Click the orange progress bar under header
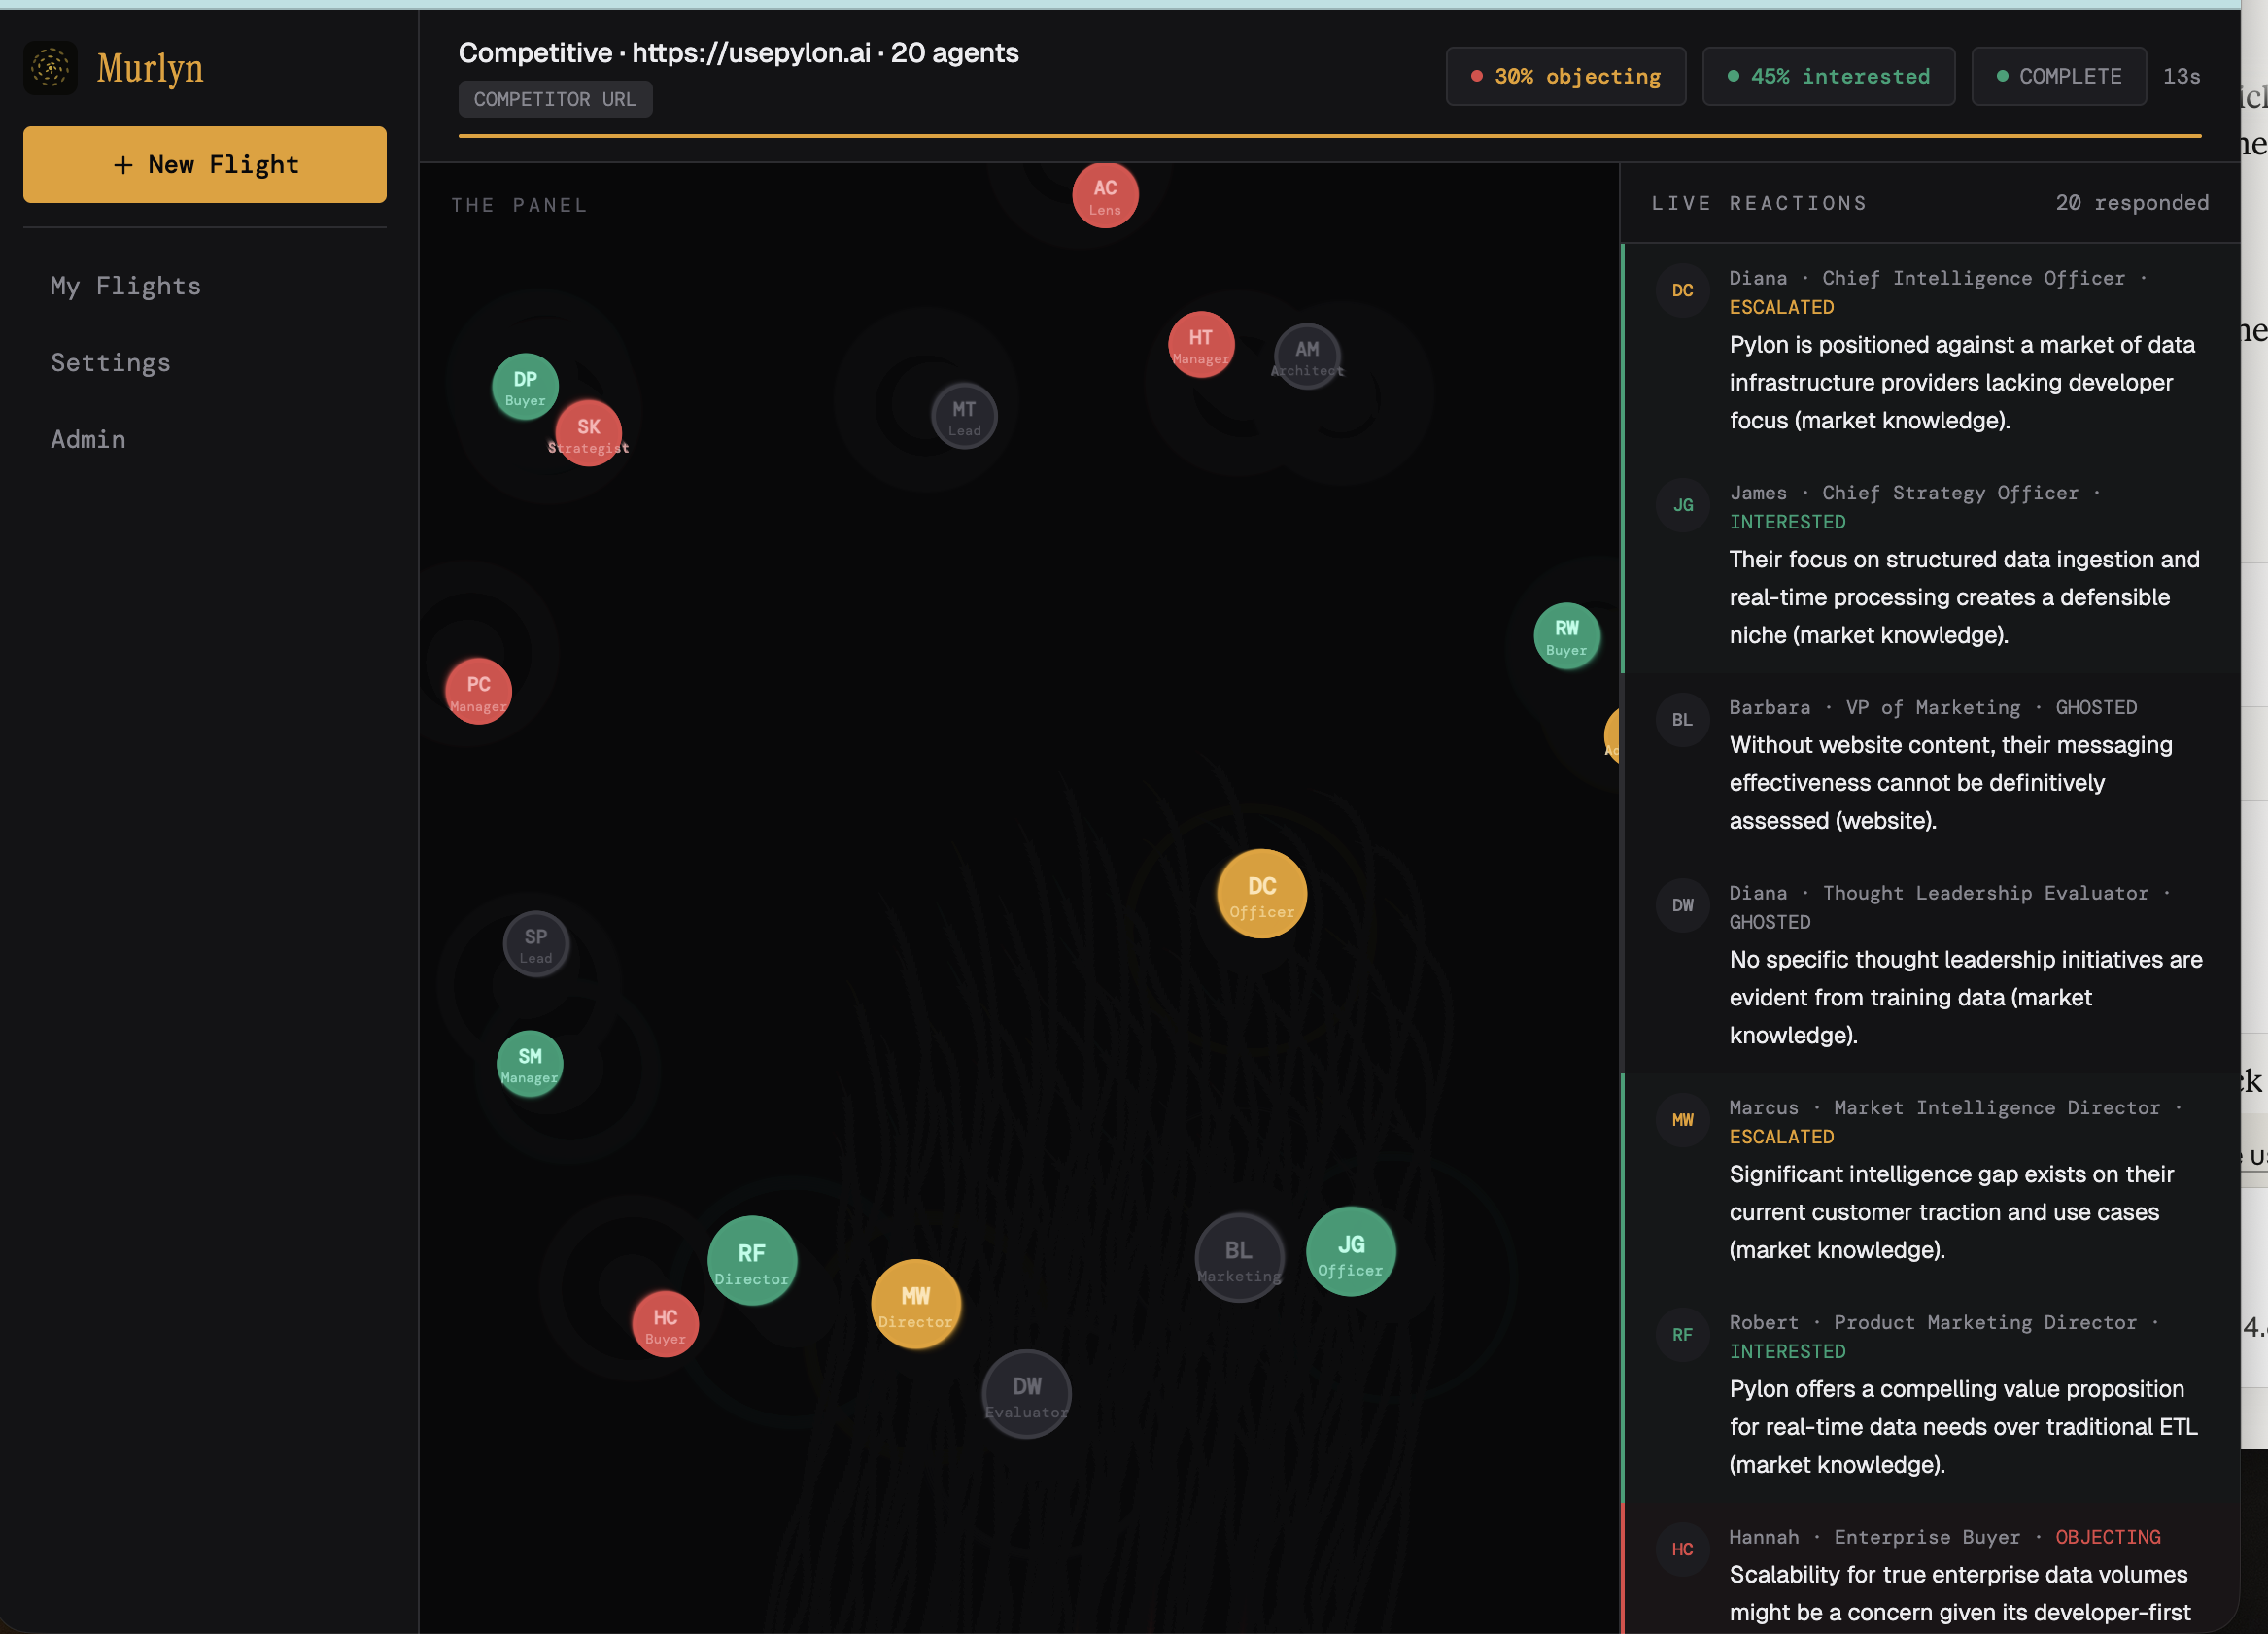The width and height of the screenshot is (2268, 1634). 1328,135
